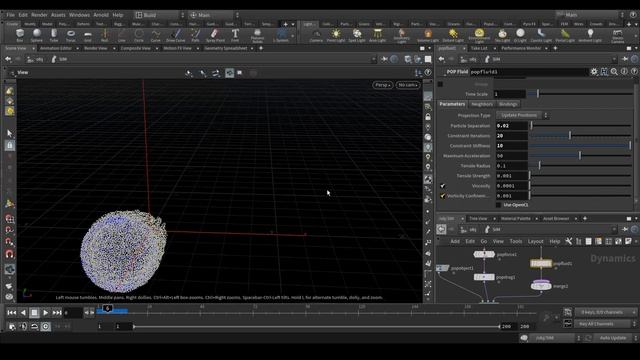Open the Build desktop dropdown
Viewport: 640px width, 360px height.
click(x=159, y=15)
